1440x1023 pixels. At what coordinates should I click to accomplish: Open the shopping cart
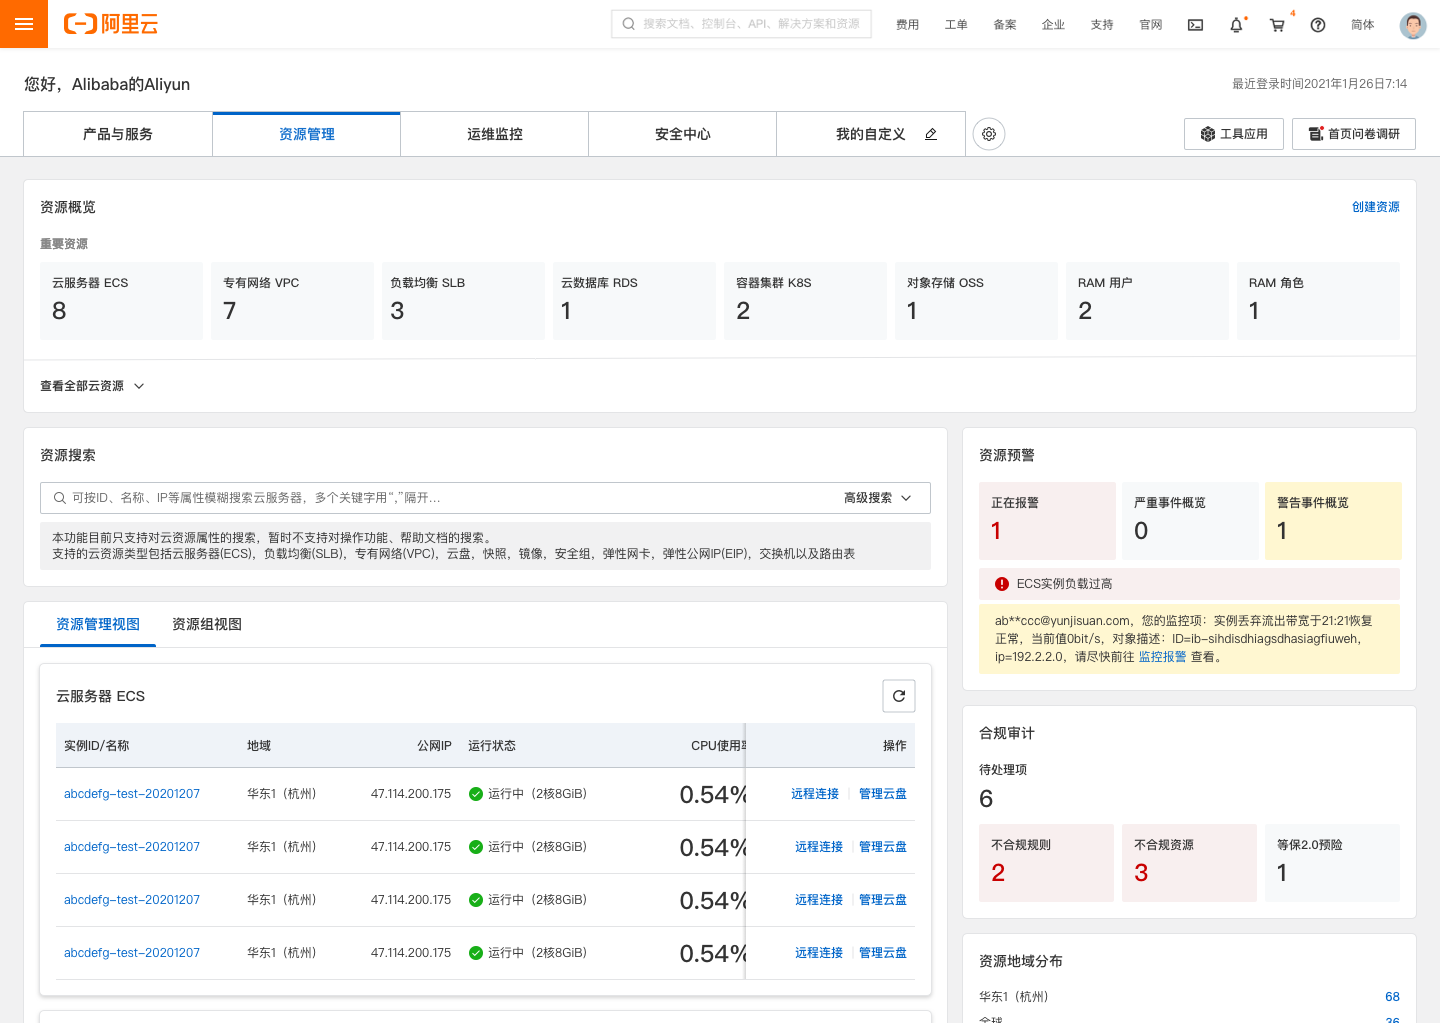1277,25
